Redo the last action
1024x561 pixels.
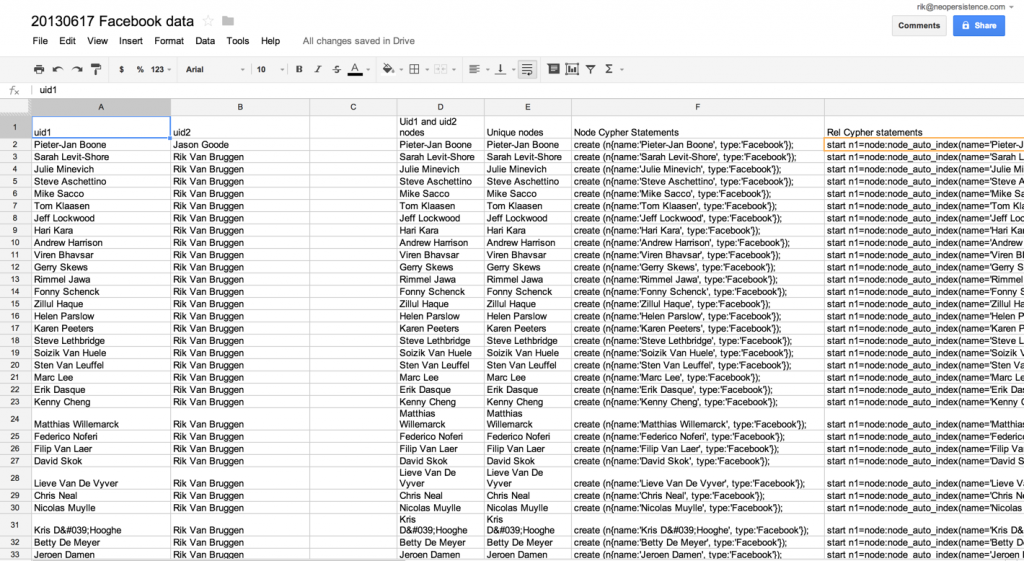click(77, 69)
